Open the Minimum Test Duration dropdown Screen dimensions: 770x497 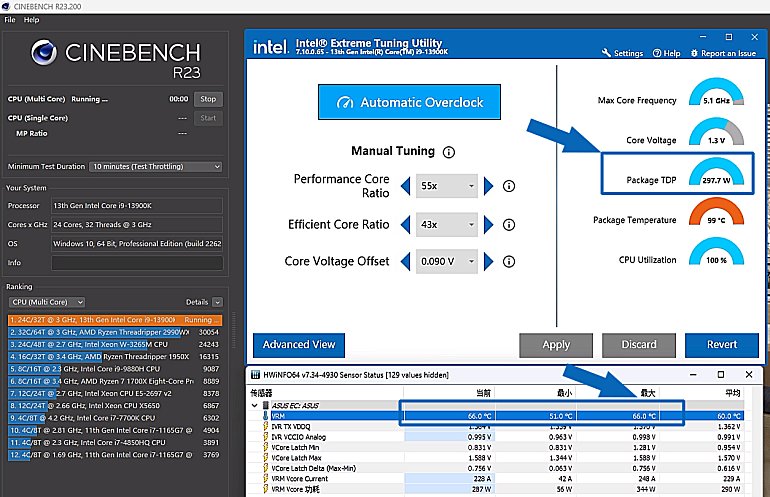click(x=155, y=166)
